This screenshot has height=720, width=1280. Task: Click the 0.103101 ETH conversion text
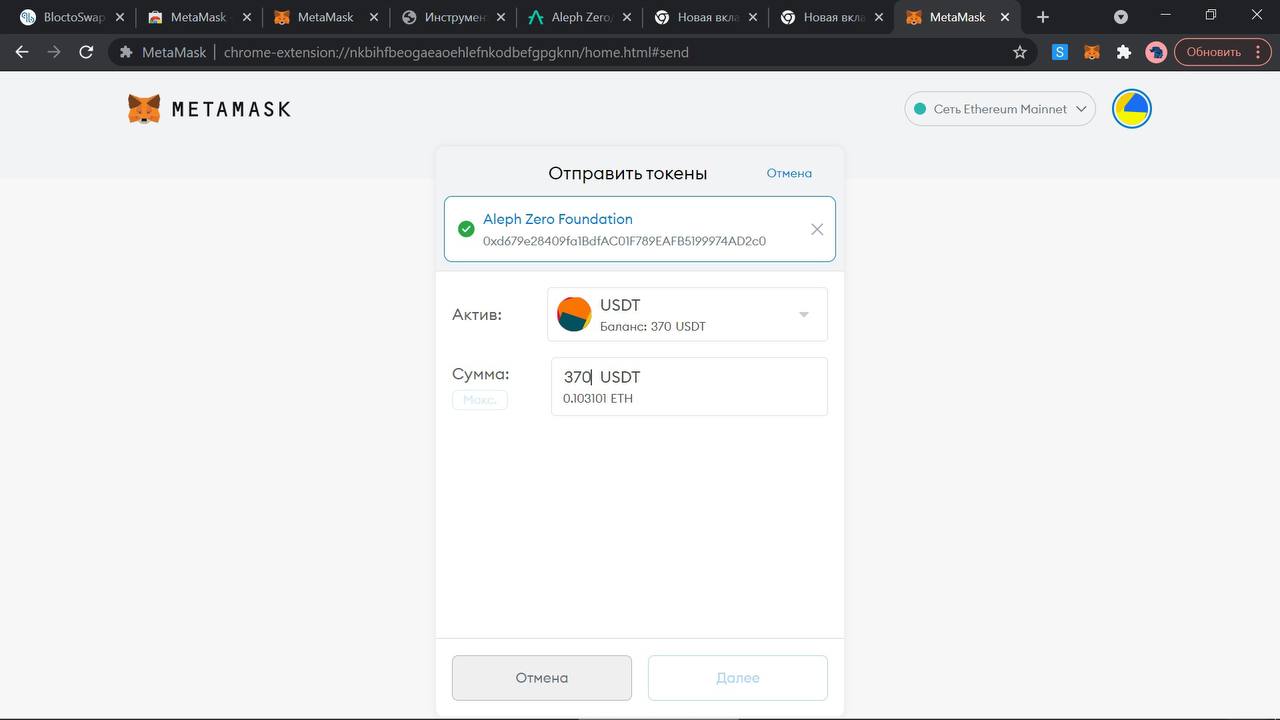[x=598, y=398]
